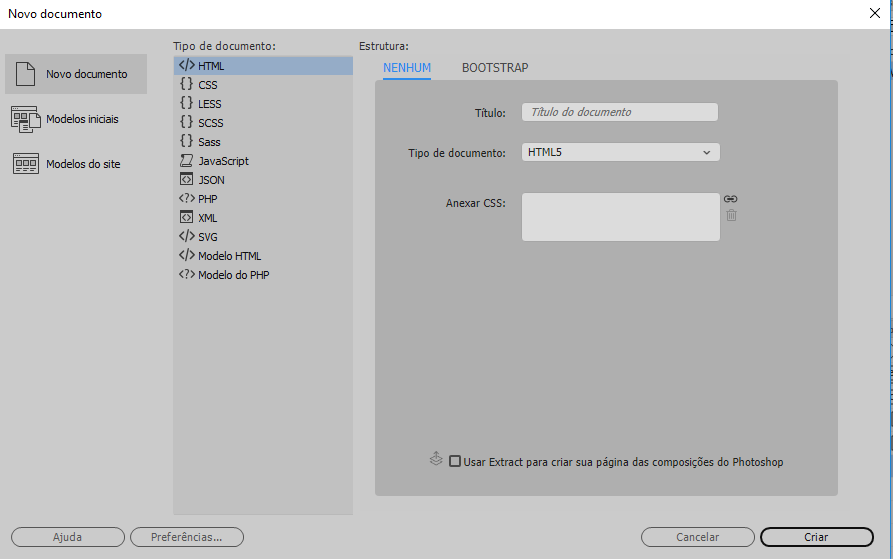The height and width of the screenshot is (559, 893).
Task: Click the HTML code icon in document type list
Action: click(x=186, y=65)
